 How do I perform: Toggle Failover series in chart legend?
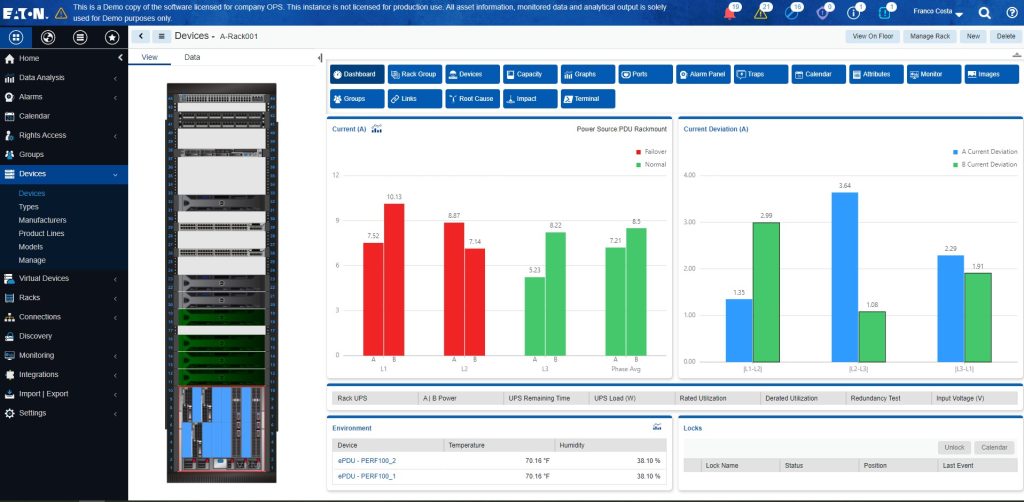coord(650,151)
